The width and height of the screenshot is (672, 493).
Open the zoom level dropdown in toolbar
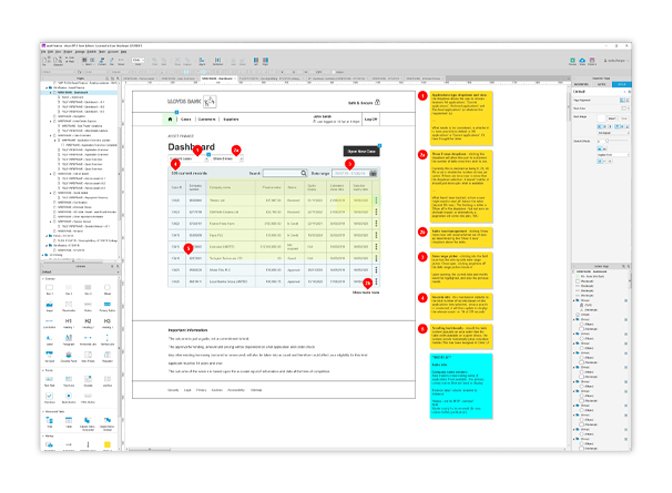coord(138,60)
